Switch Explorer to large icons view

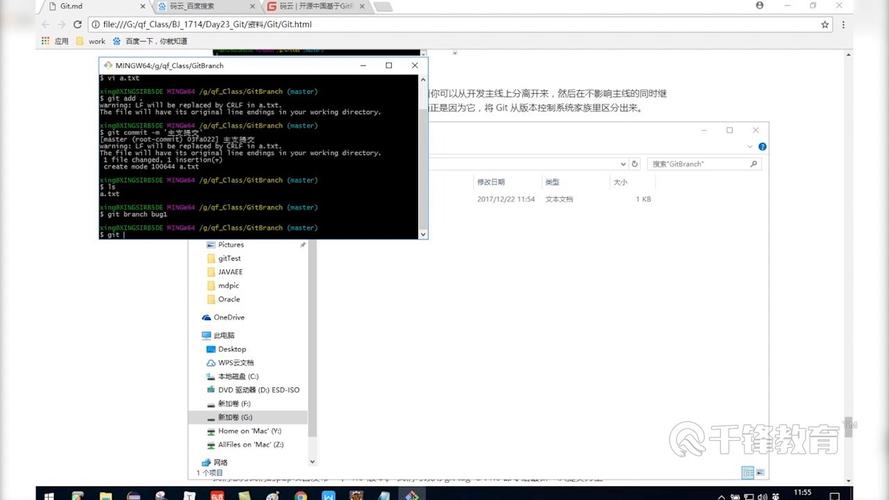tap(760, 472)
